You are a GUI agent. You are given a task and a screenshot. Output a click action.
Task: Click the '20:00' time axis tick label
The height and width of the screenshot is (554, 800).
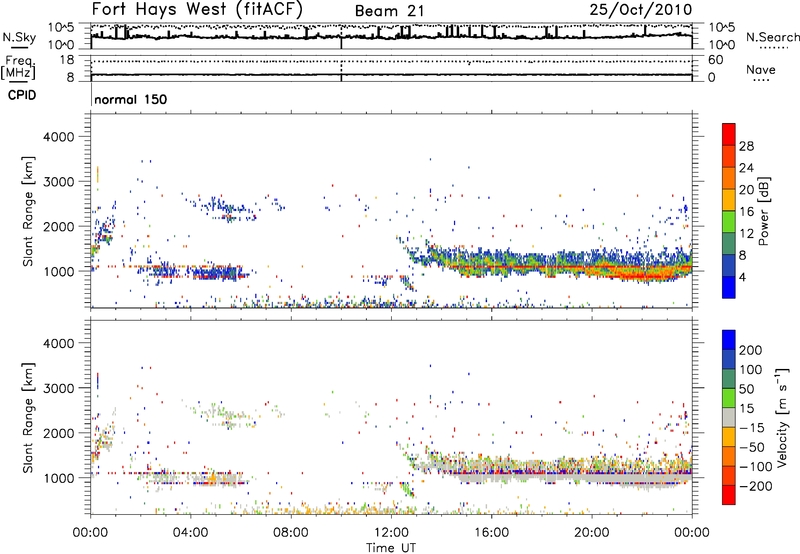click(592, 533)
